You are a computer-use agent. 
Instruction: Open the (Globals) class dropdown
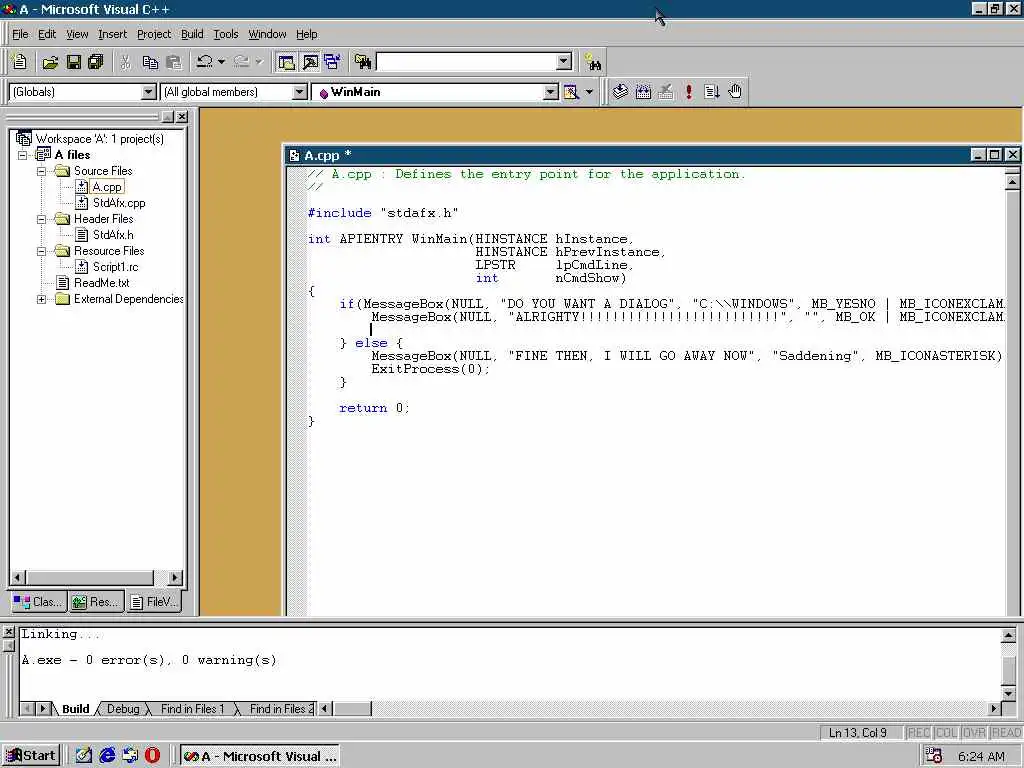pos(149,92)
